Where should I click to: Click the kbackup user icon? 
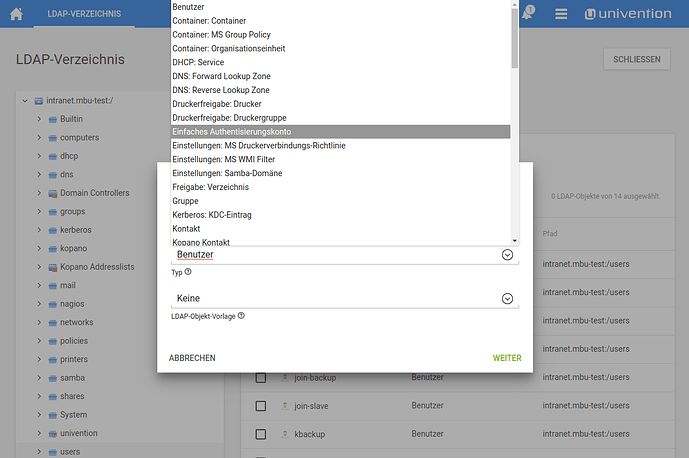[x=285, y=434]
